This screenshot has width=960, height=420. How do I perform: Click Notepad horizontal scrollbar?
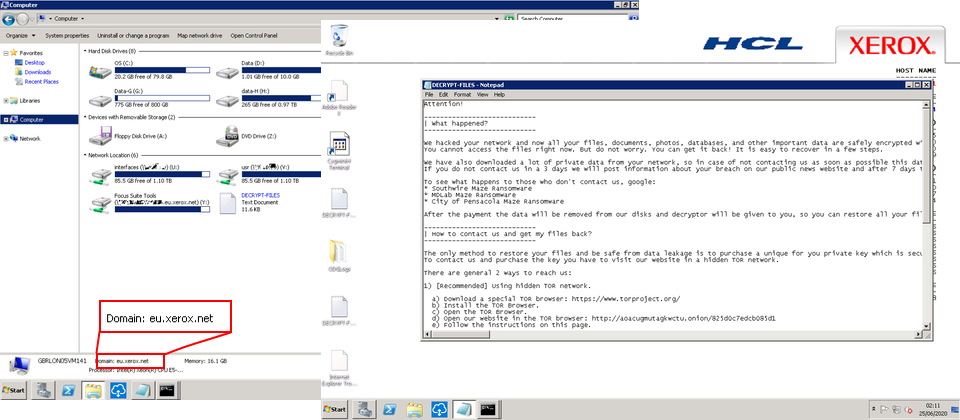pos(673,334)
